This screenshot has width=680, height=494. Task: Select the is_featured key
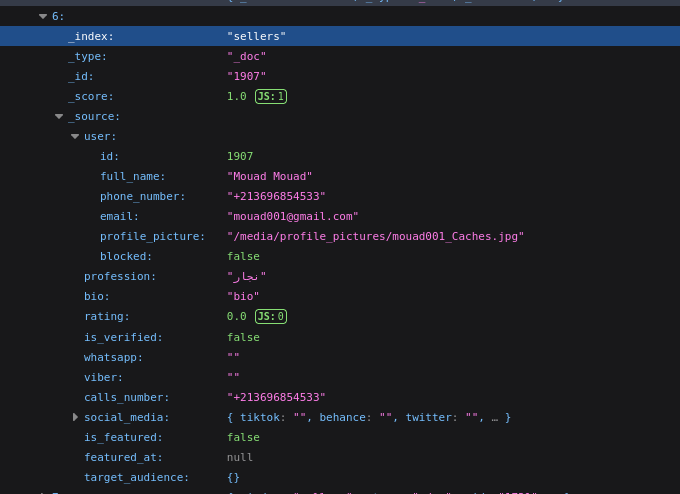[123, 437]
